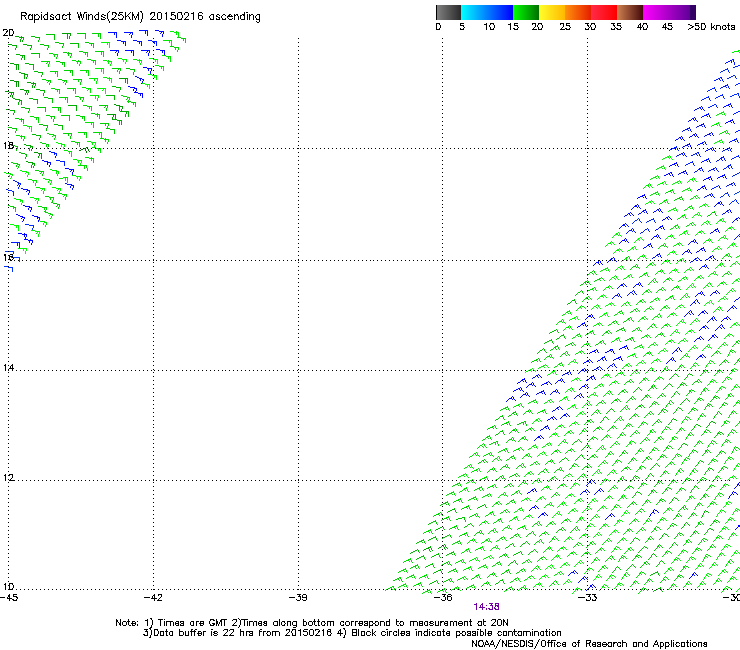Viewport: 740px width, 650px height.
Task: Click the '40' tick label on legend
Action: click(x=642, y=27)
